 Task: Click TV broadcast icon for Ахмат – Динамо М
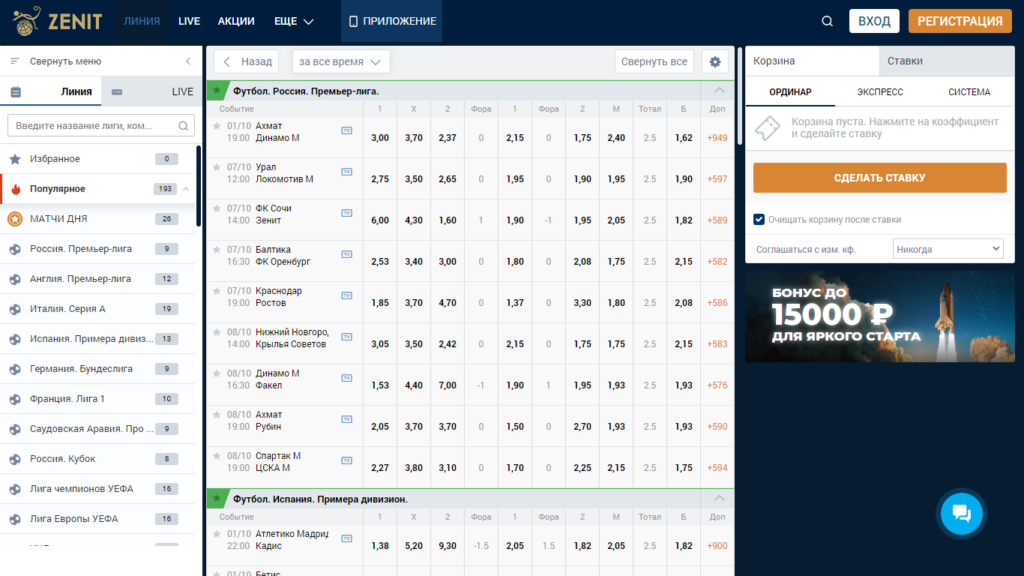click(347, 131)
